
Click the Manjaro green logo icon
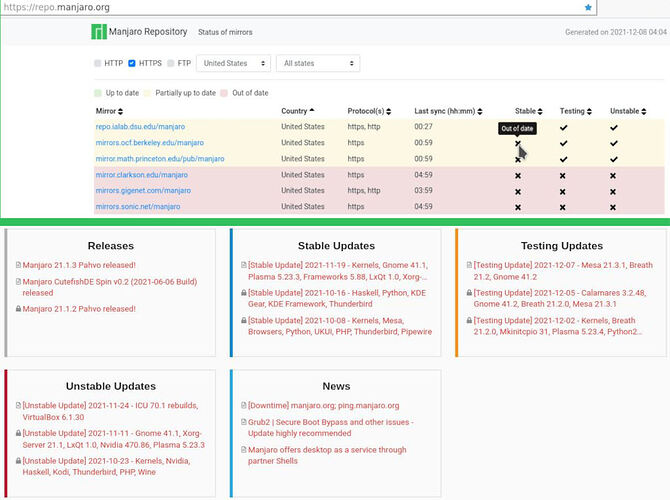(x=99, y=32)
